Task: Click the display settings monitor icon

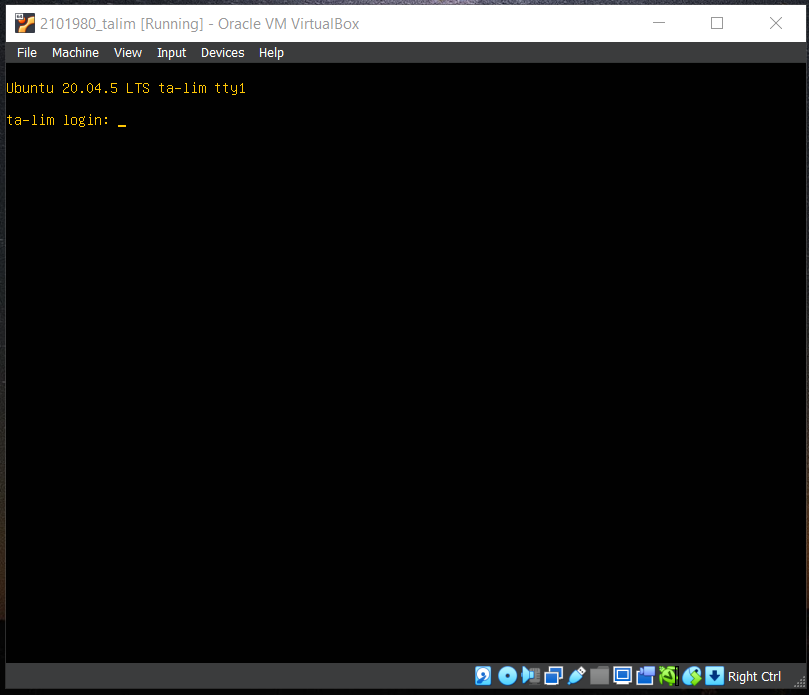Action: coord(622,676)
